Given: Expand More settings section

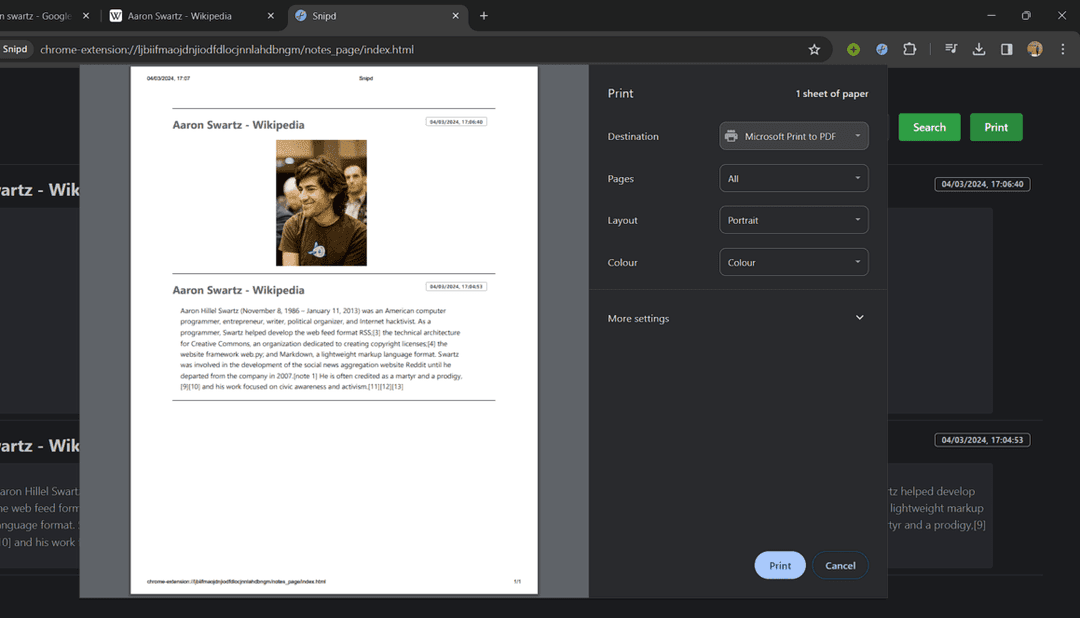Looking at the screenshot, I should point(736,318).
